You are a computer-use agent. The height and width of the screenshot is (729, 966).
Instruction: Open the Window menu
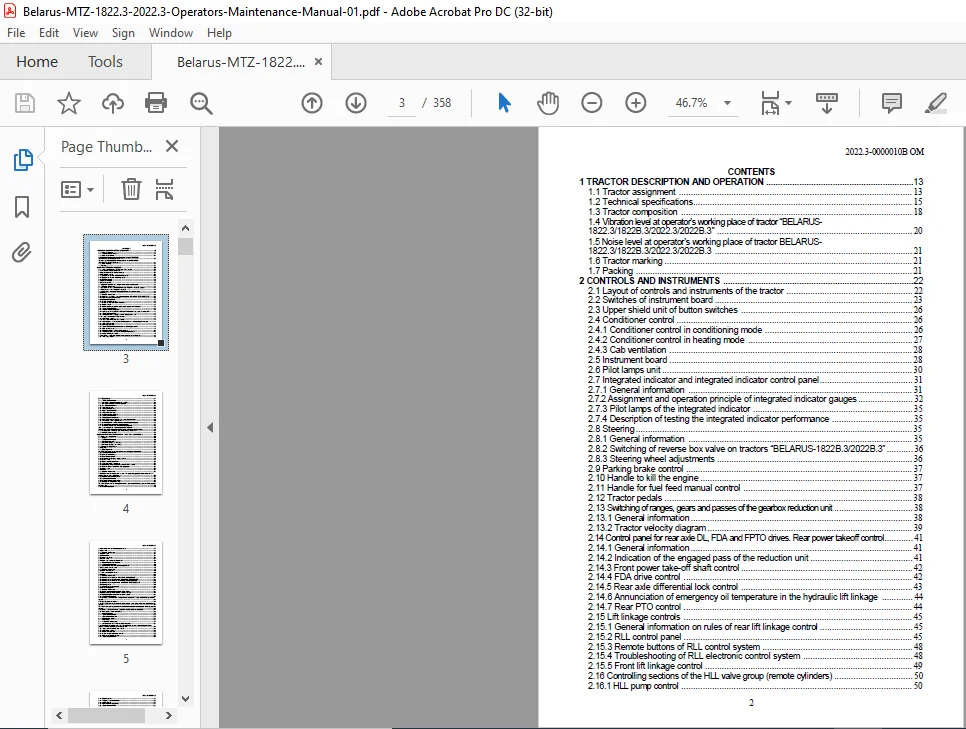point(171,33)
